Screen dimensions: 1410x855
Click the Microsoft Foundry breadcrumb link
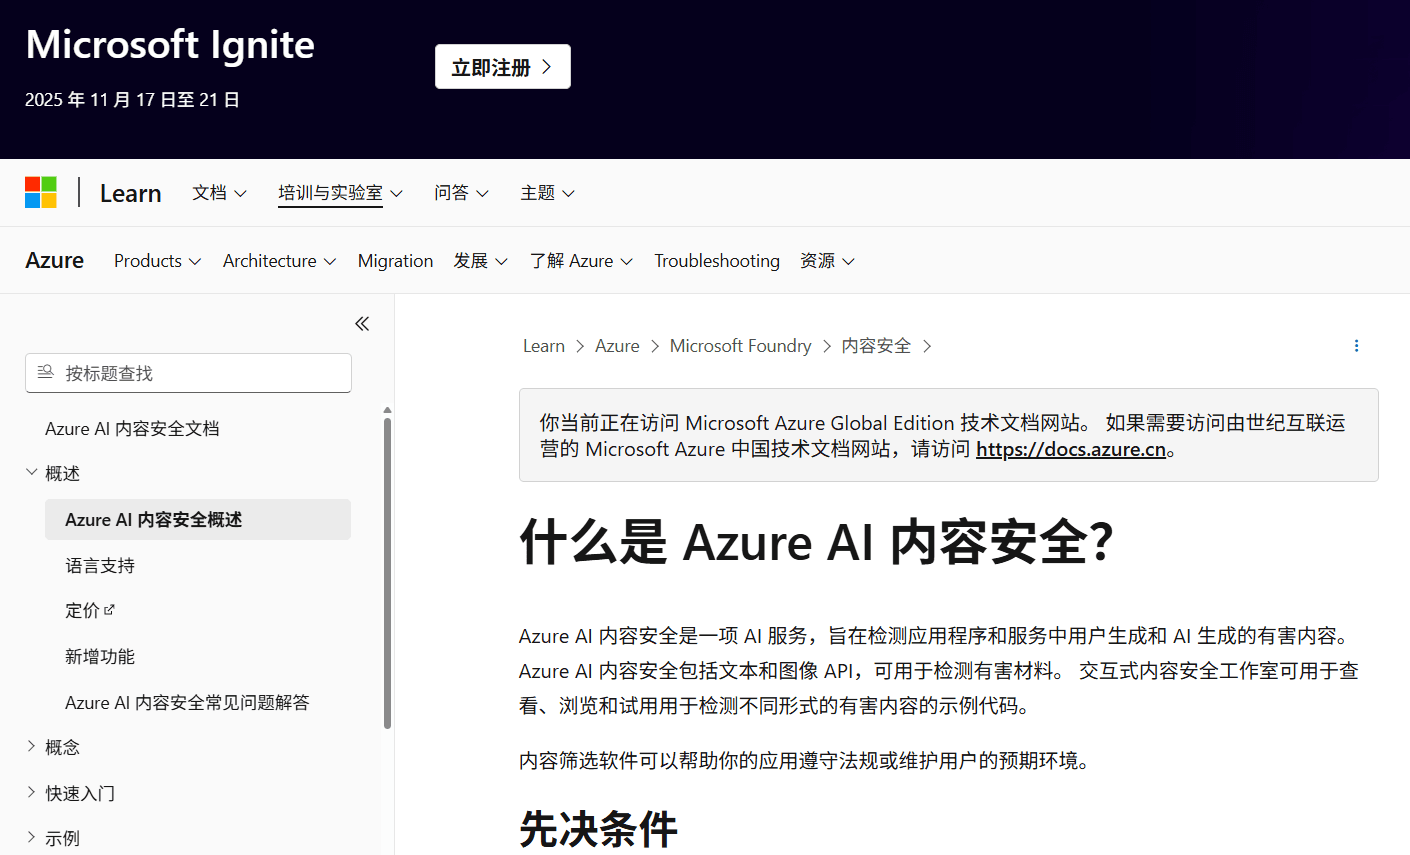[x=740, y=346]
